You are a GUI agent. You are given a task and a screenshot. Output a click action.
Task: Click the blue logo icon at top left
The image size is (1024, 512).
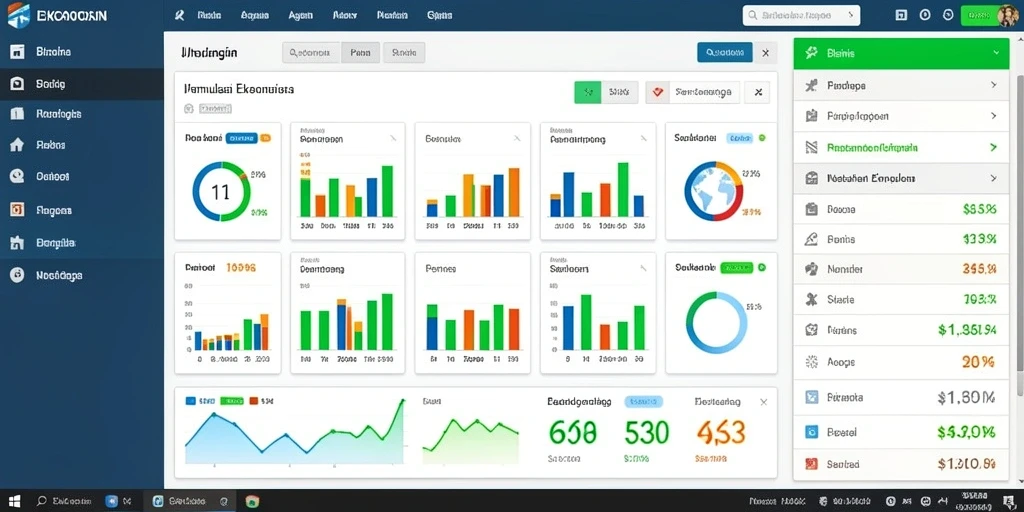[18, 16]
